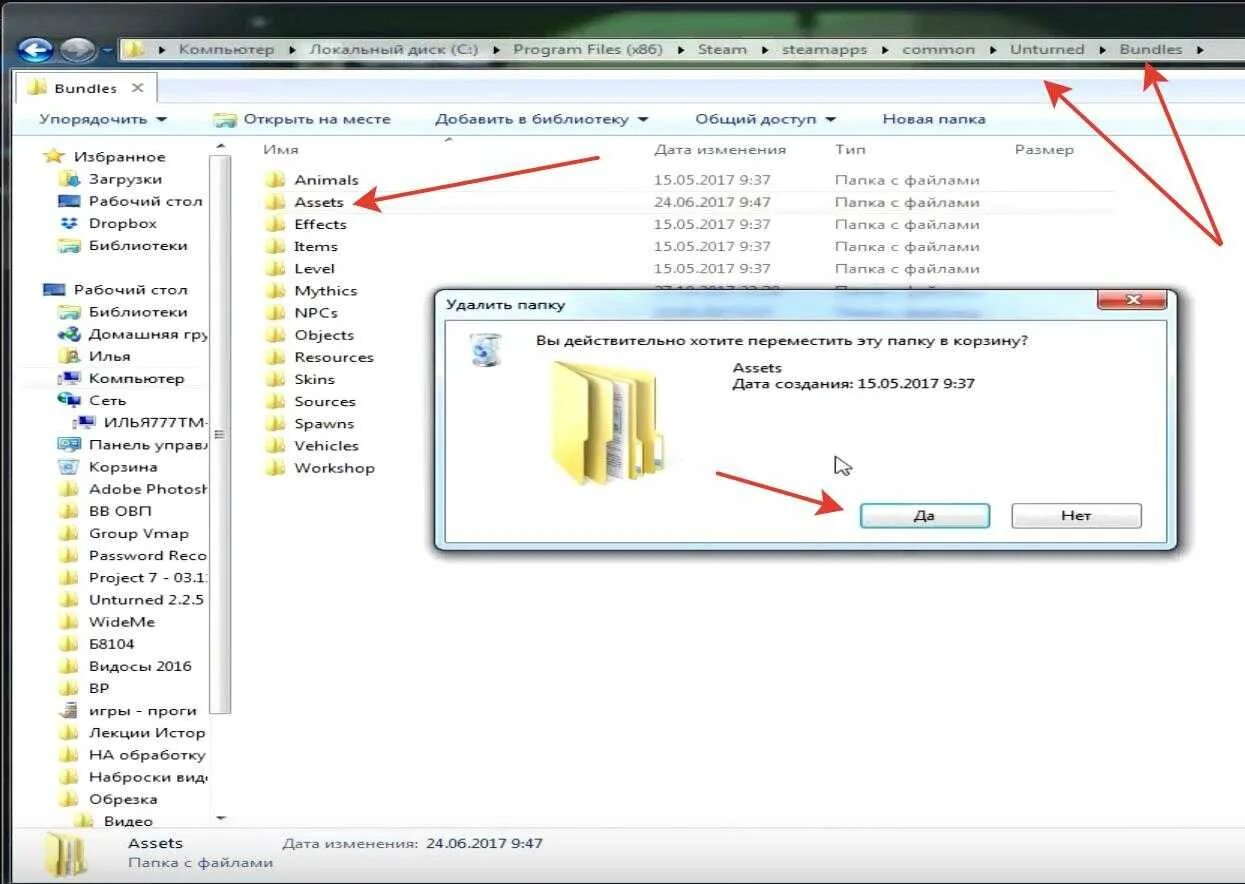Open the Animals folder icon
The image size is (1245, 884).
(x=276, y=180)
